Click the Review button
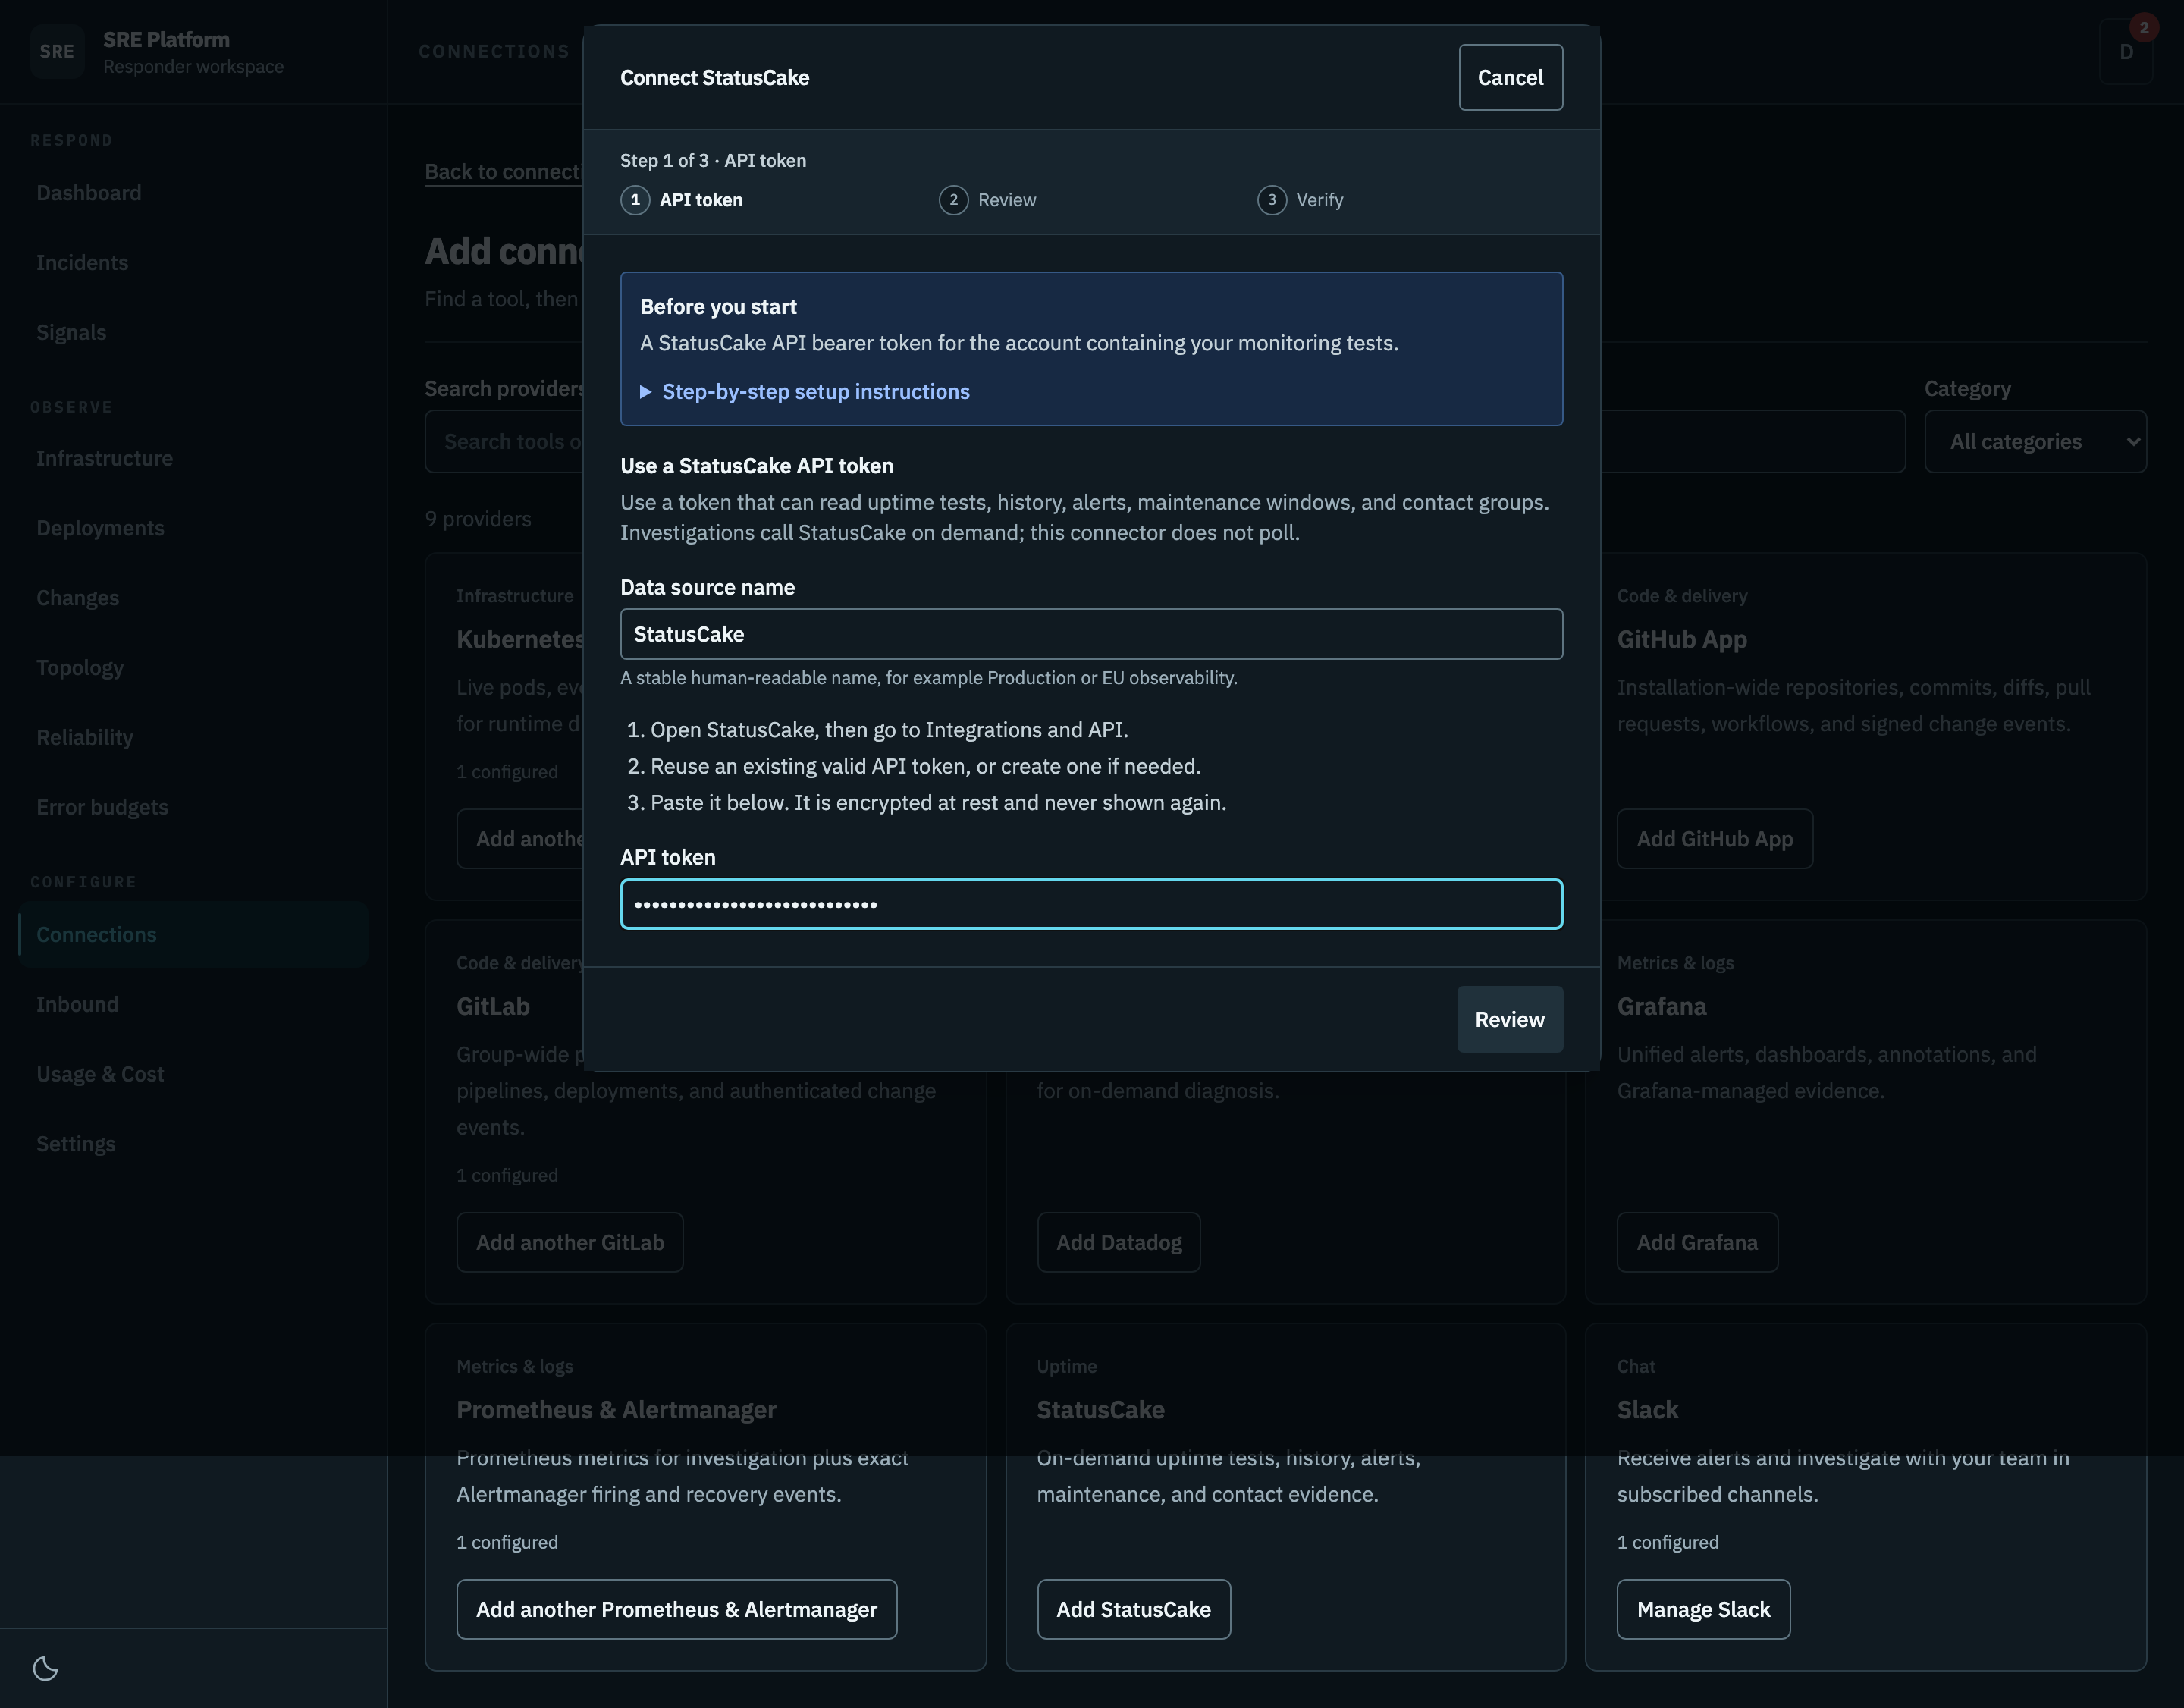 pos(1509,1019)
